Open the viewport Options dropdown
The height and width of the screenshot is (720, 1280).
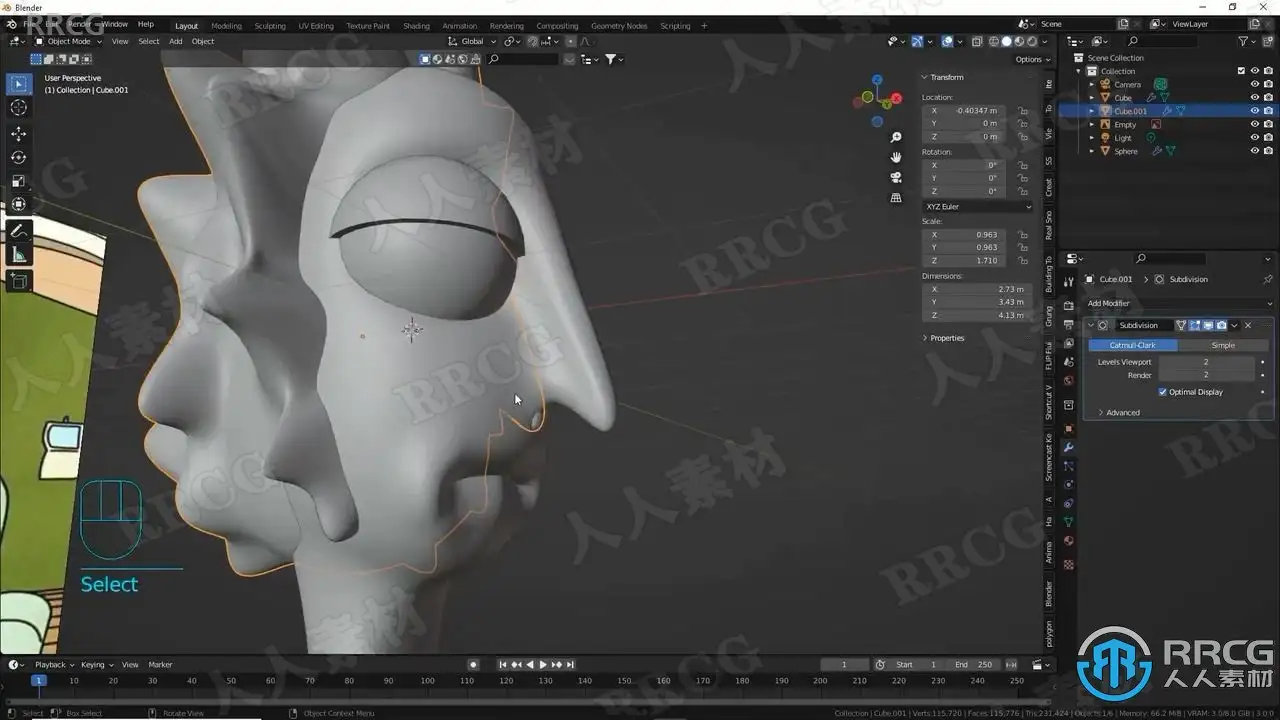click(1031, 59)
